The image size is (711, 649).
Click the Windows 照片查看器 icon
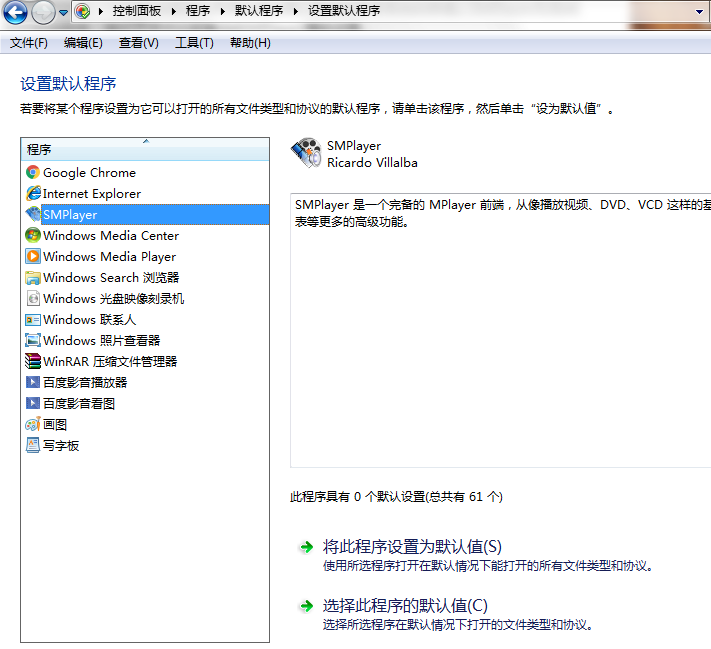tap(33, 340)
